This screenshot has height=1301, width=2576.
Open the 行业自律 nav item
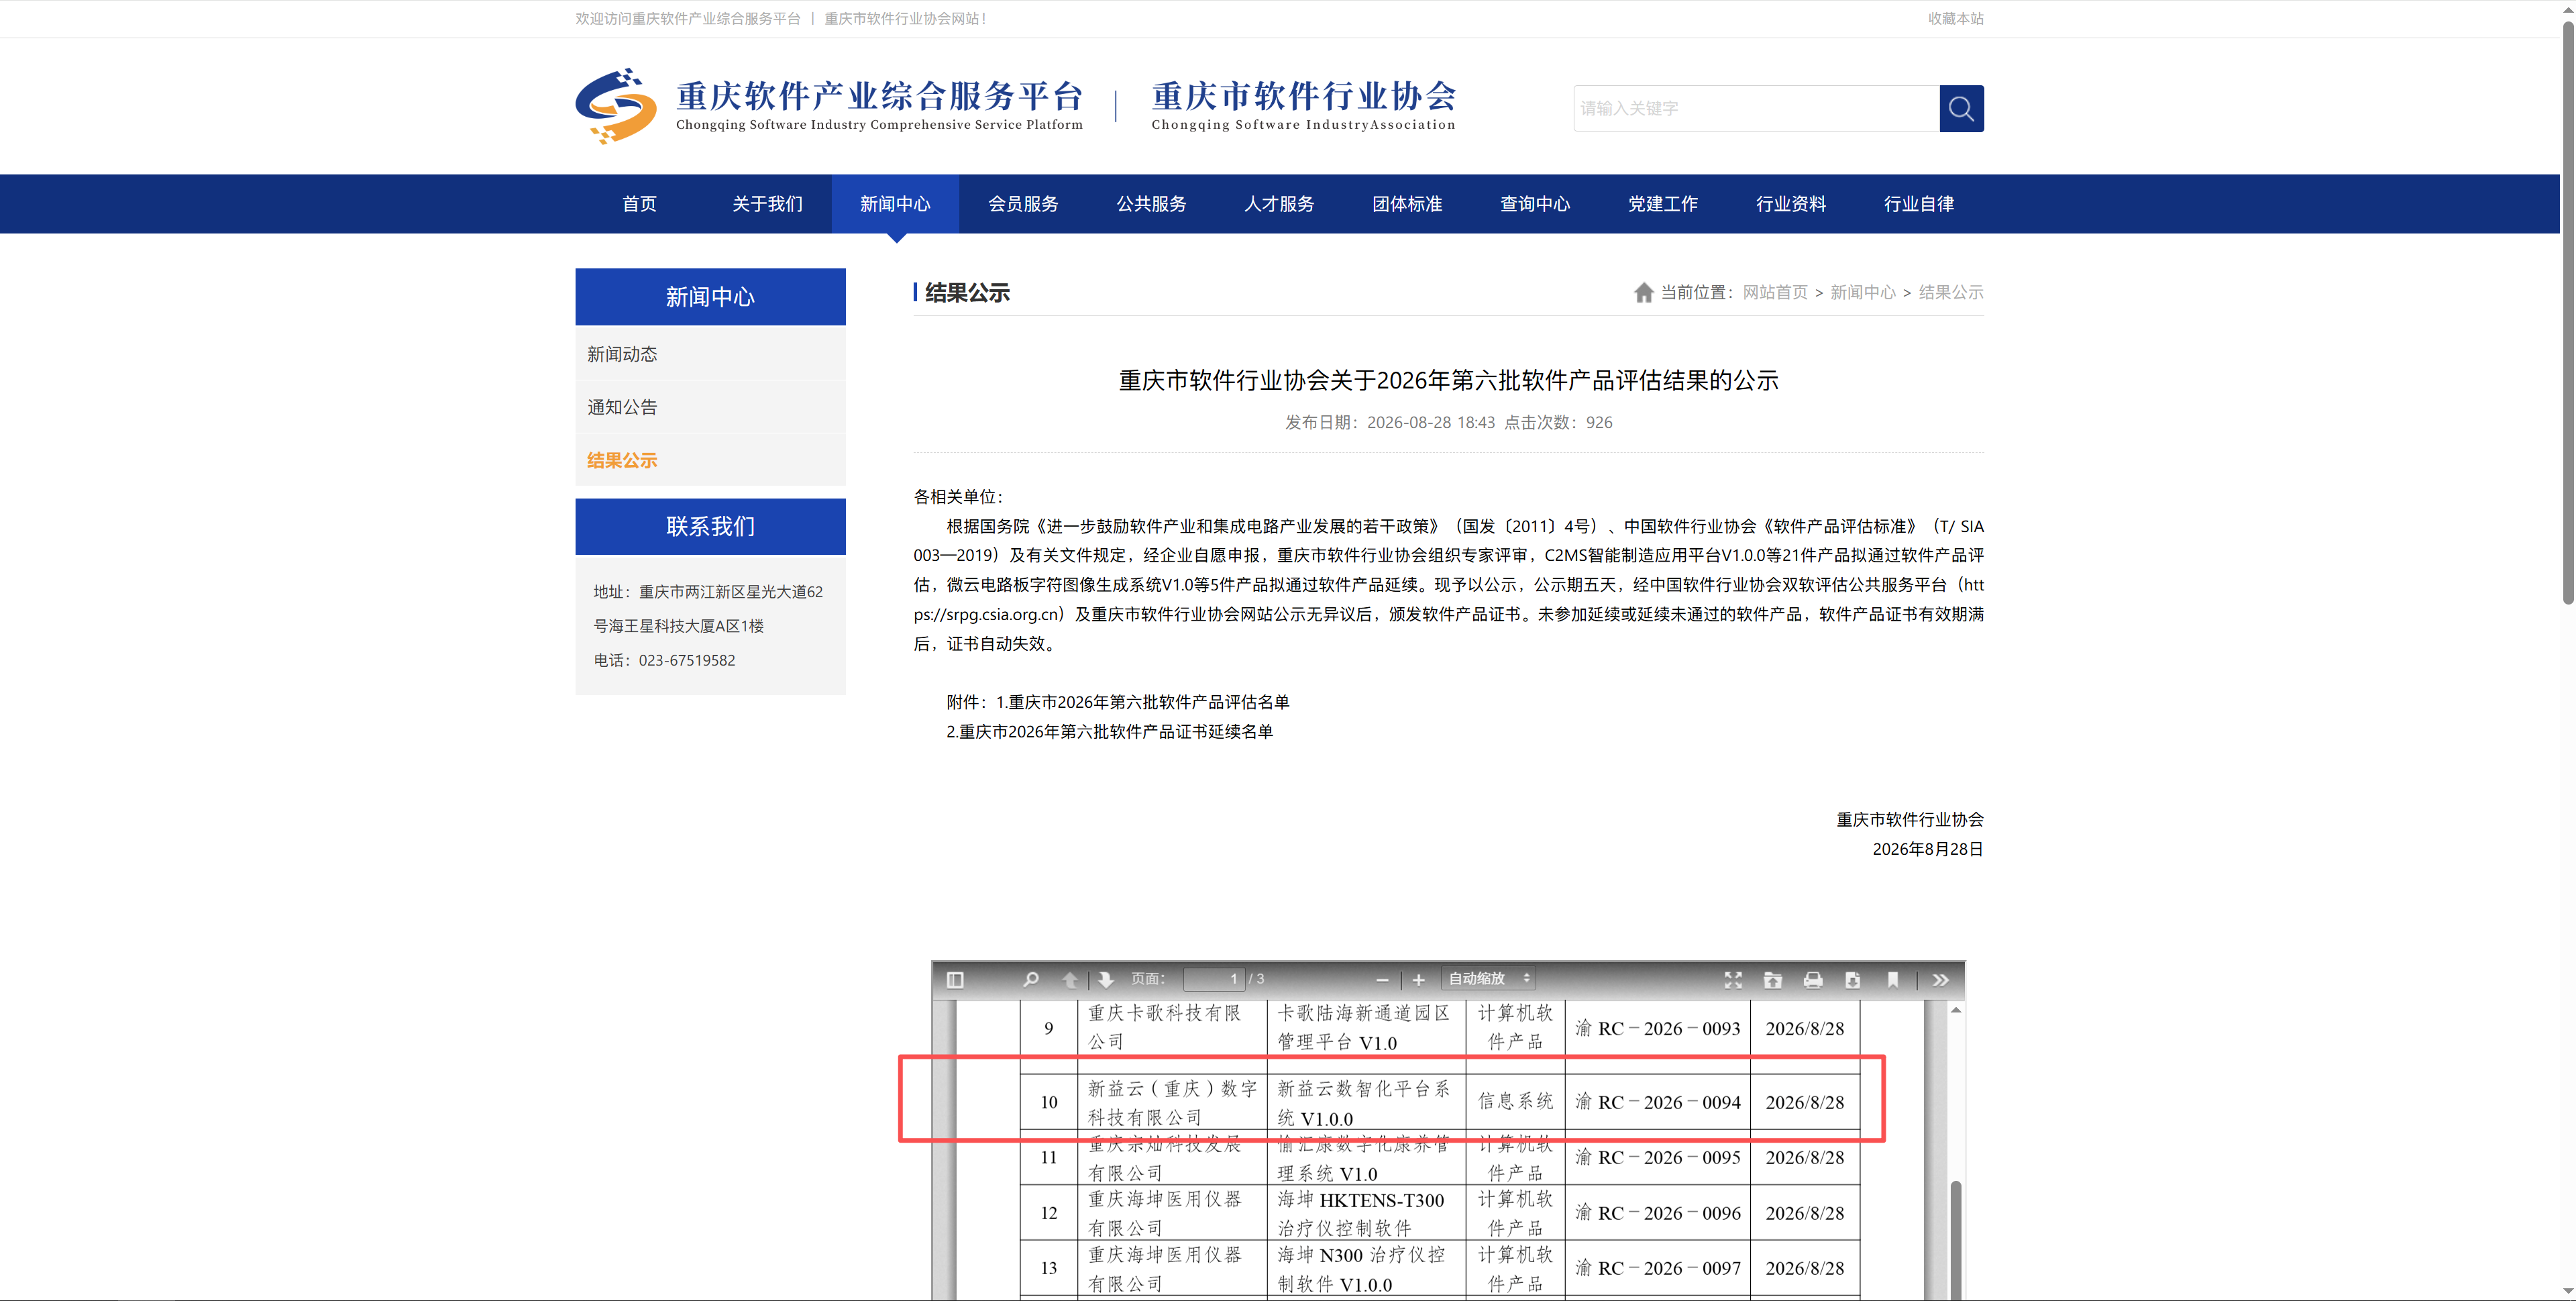coord(1919,204)
